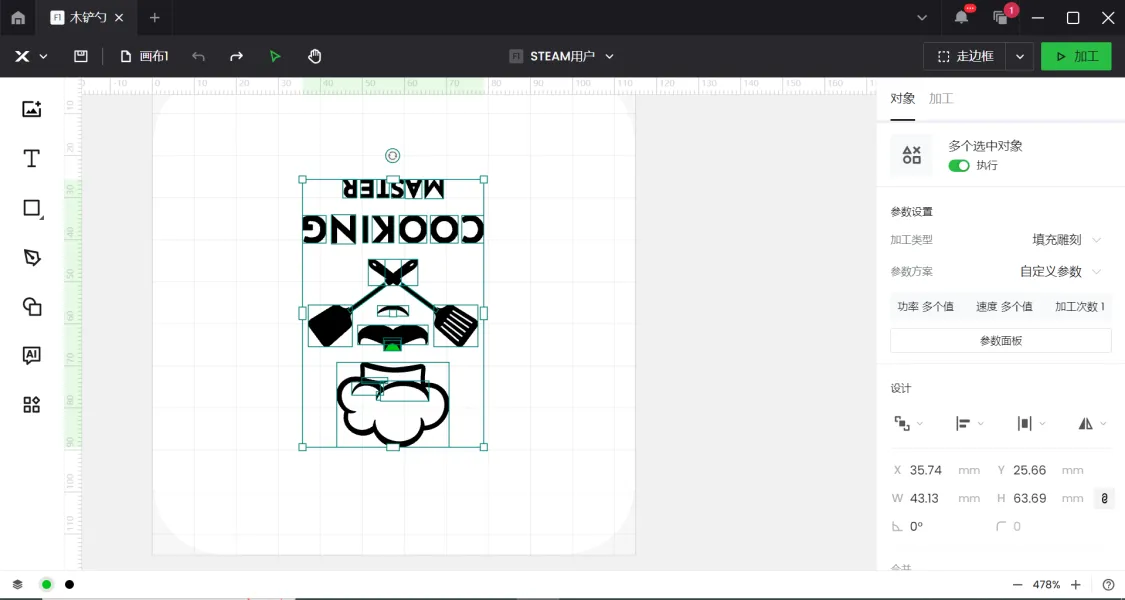Open the arrange order dropdown

pos(908,423)
